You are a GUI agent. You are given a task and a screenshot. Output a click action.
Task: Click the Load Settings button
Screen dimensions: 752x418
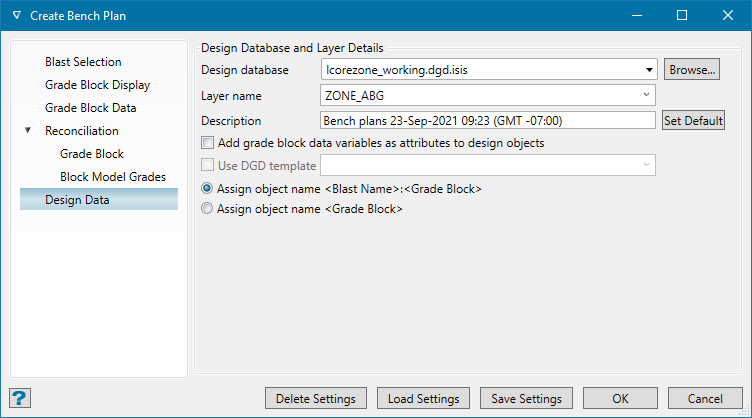424,398
